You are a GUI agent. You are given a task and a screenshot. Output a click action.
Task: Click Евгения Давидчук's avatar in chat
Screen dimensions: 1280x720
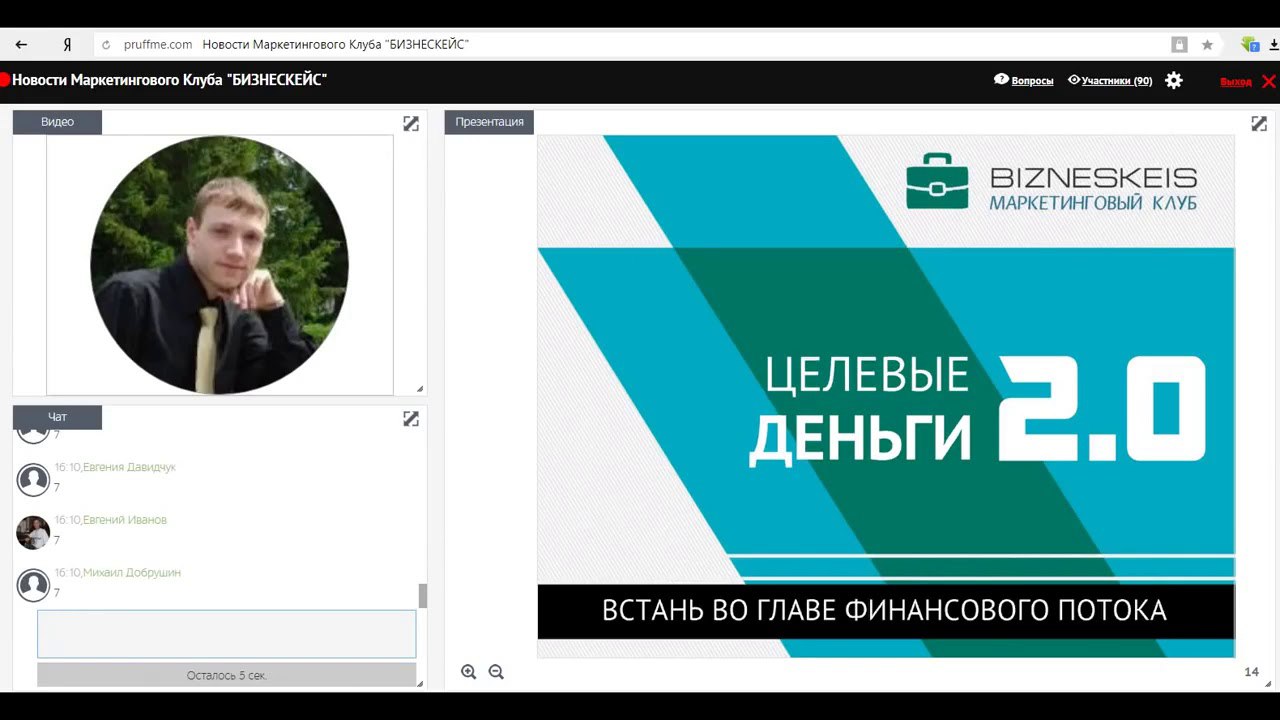pos(34,480)
